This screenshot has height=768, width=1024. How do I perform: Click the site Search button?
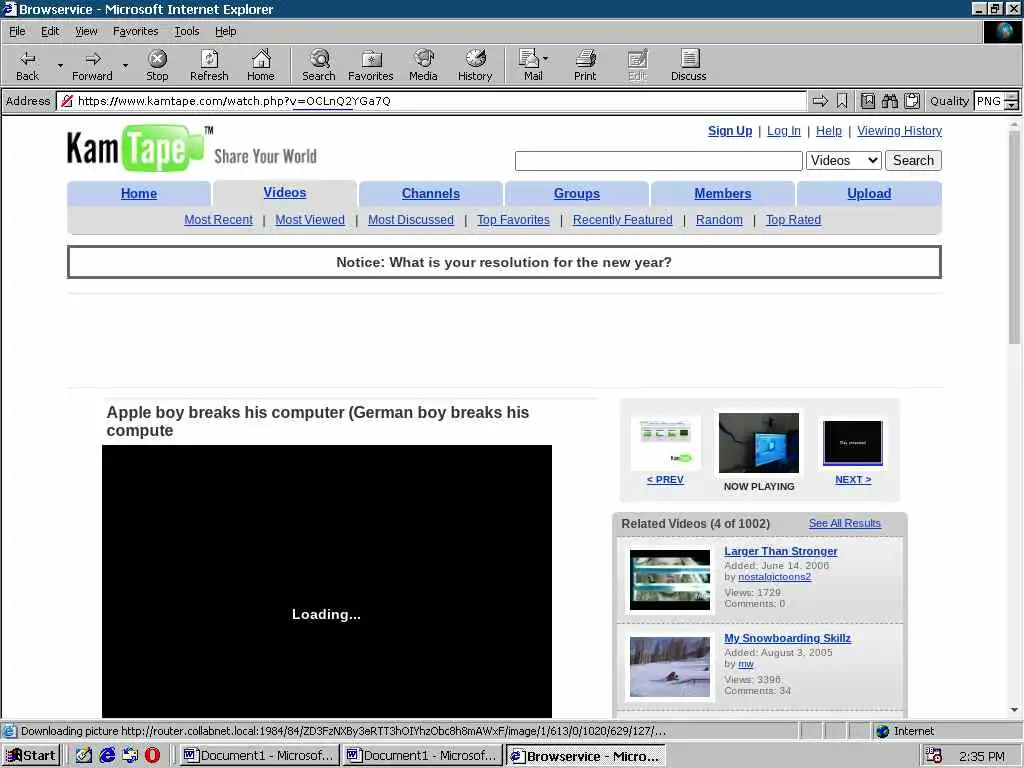click(913, 161)
